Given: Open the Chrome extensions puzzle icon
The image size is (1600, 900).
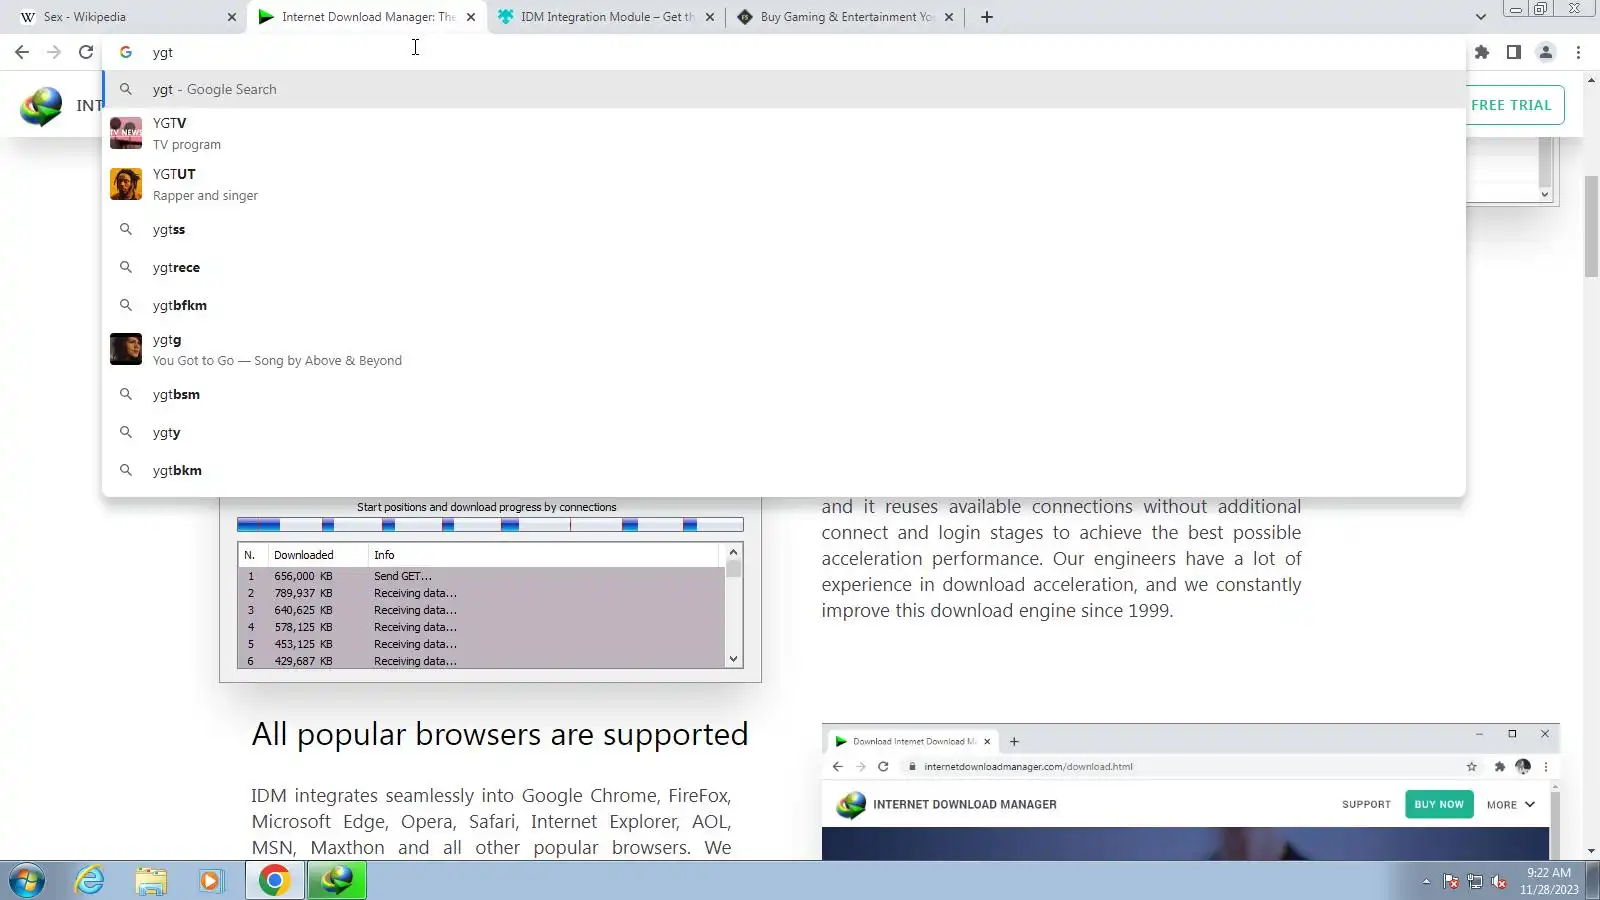Looking at the screenshot, I should click(x=1482, y=52).
